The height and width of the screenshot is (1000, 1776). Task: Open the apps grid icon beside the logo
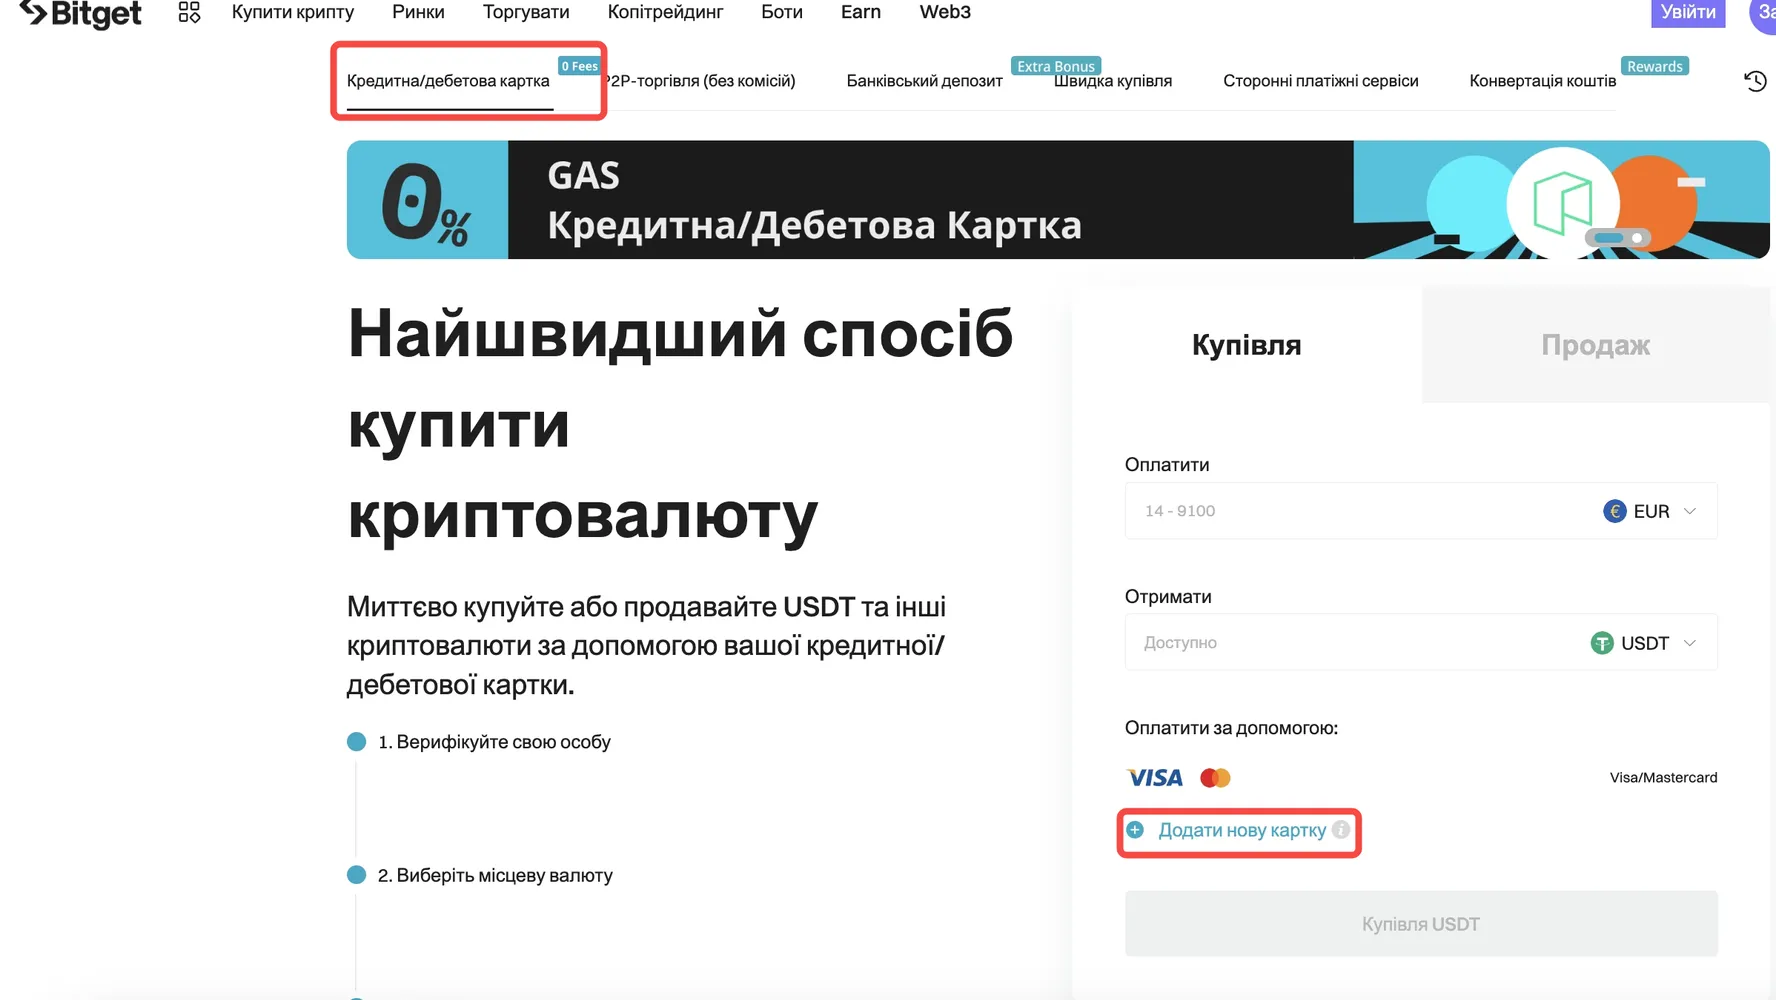[x=188, y=12]
